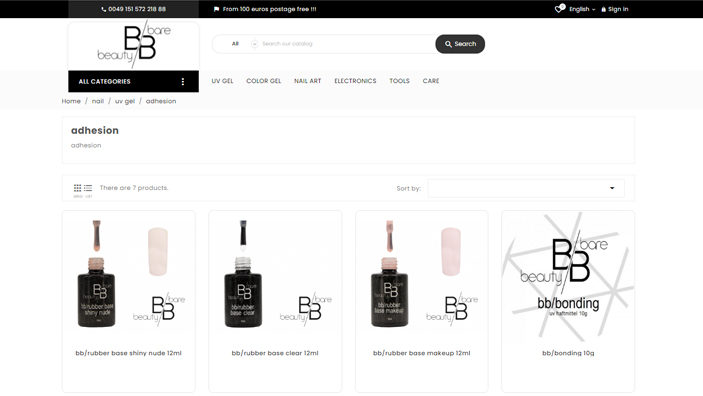This screenshot has height=396, width=703.
Task: Open bb/bonding product image
Action: (568, 276)
